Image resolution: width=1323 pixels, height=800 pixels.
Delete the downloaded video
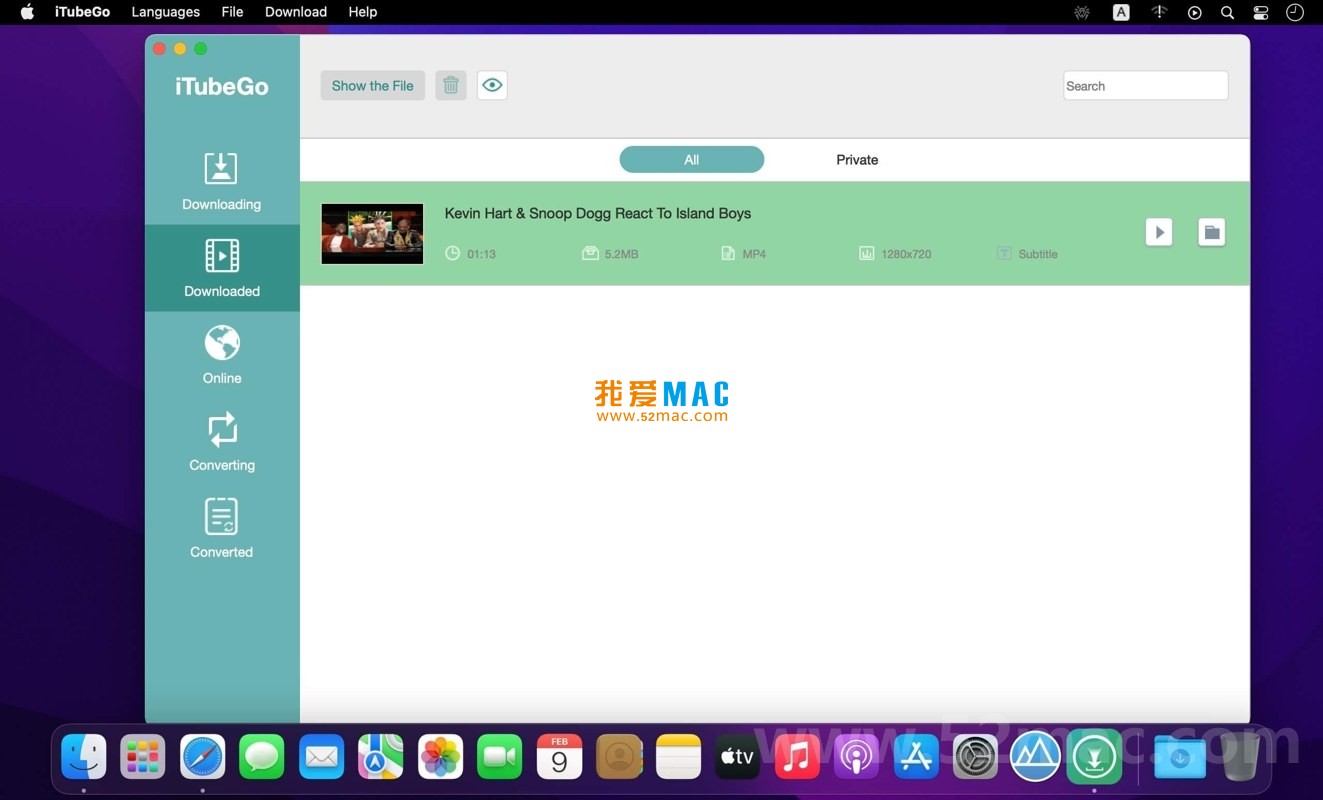pyautogui.click(x=450, y=85)
